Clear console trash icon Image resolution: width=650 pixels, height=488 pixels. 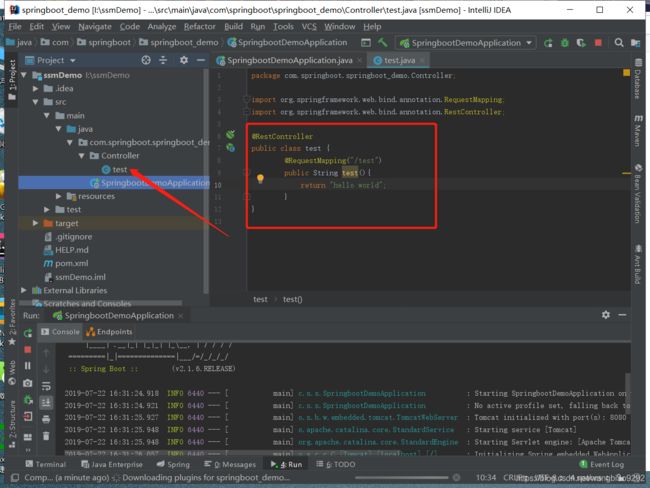46,436
